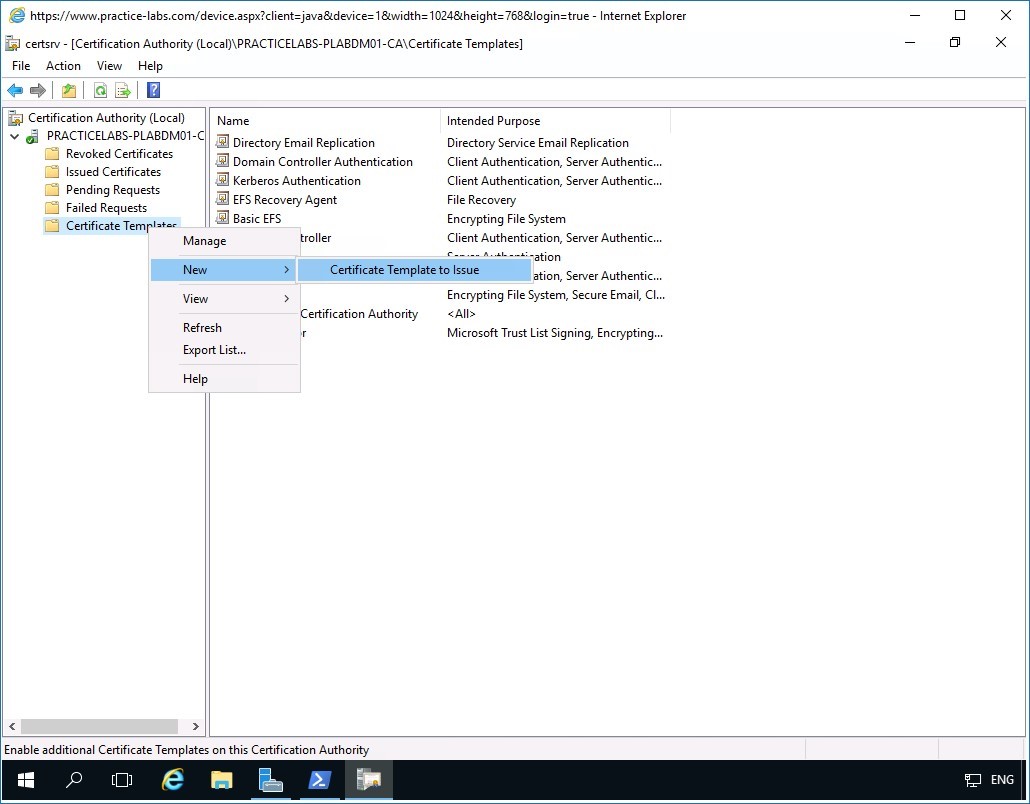Select Manage from the context menu

pyautogui.click(x=203, y=240)
